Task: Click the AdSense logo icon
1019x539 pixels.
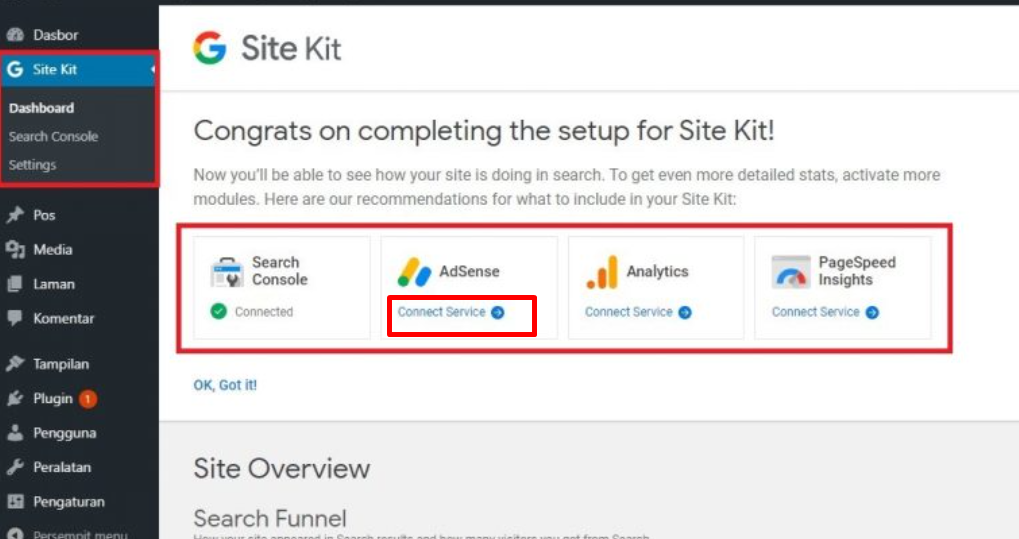Action: (x=414, y=272)
